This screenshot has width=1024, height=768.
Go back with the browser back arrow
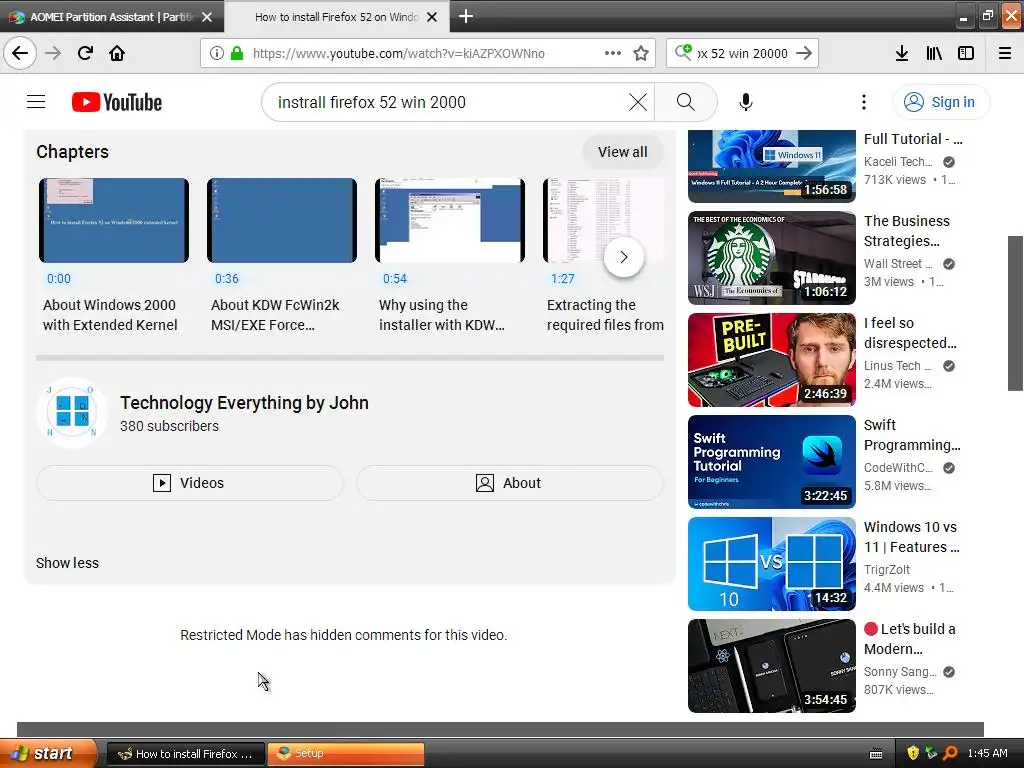pos(20,53)
